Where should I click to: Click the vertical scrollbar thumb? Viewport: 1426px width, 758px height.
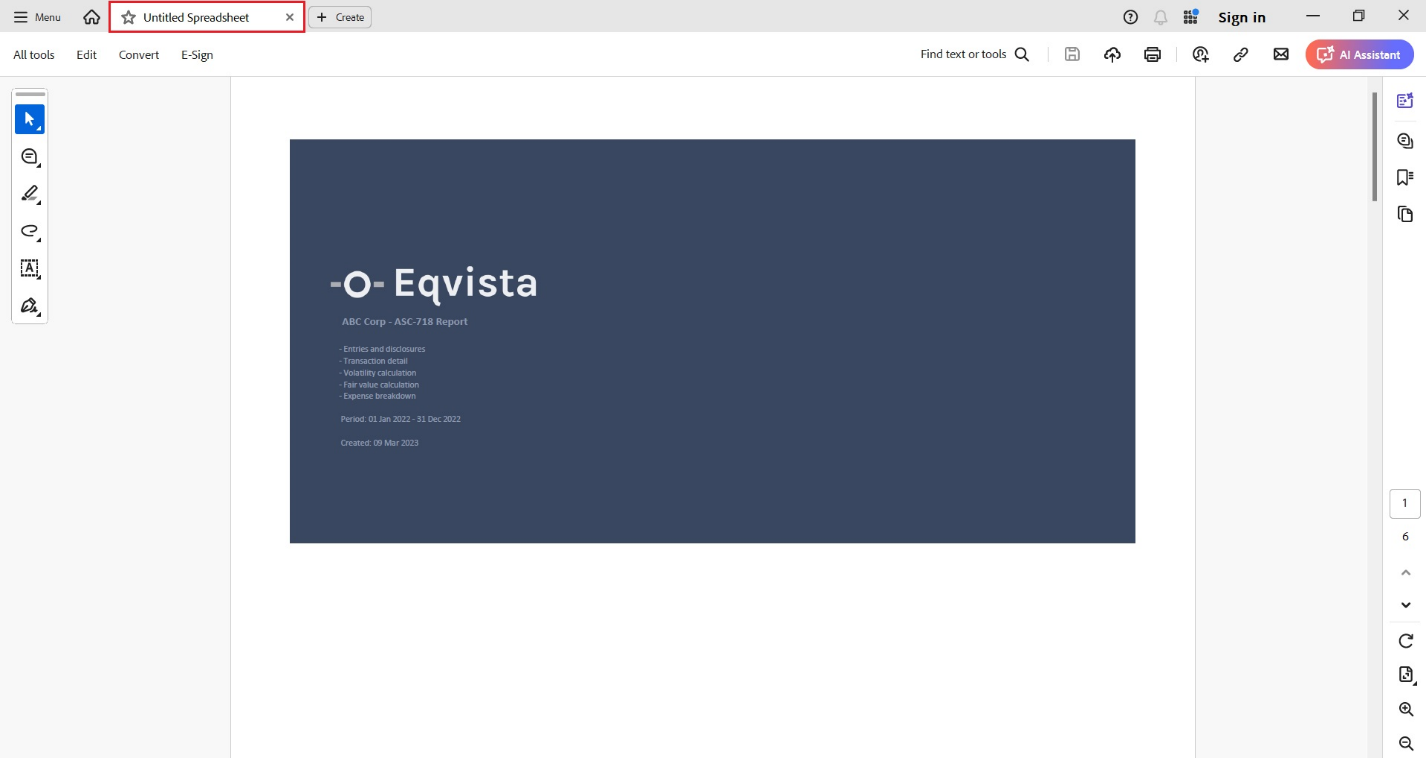pyautogui.click(x=1375, y=147)
